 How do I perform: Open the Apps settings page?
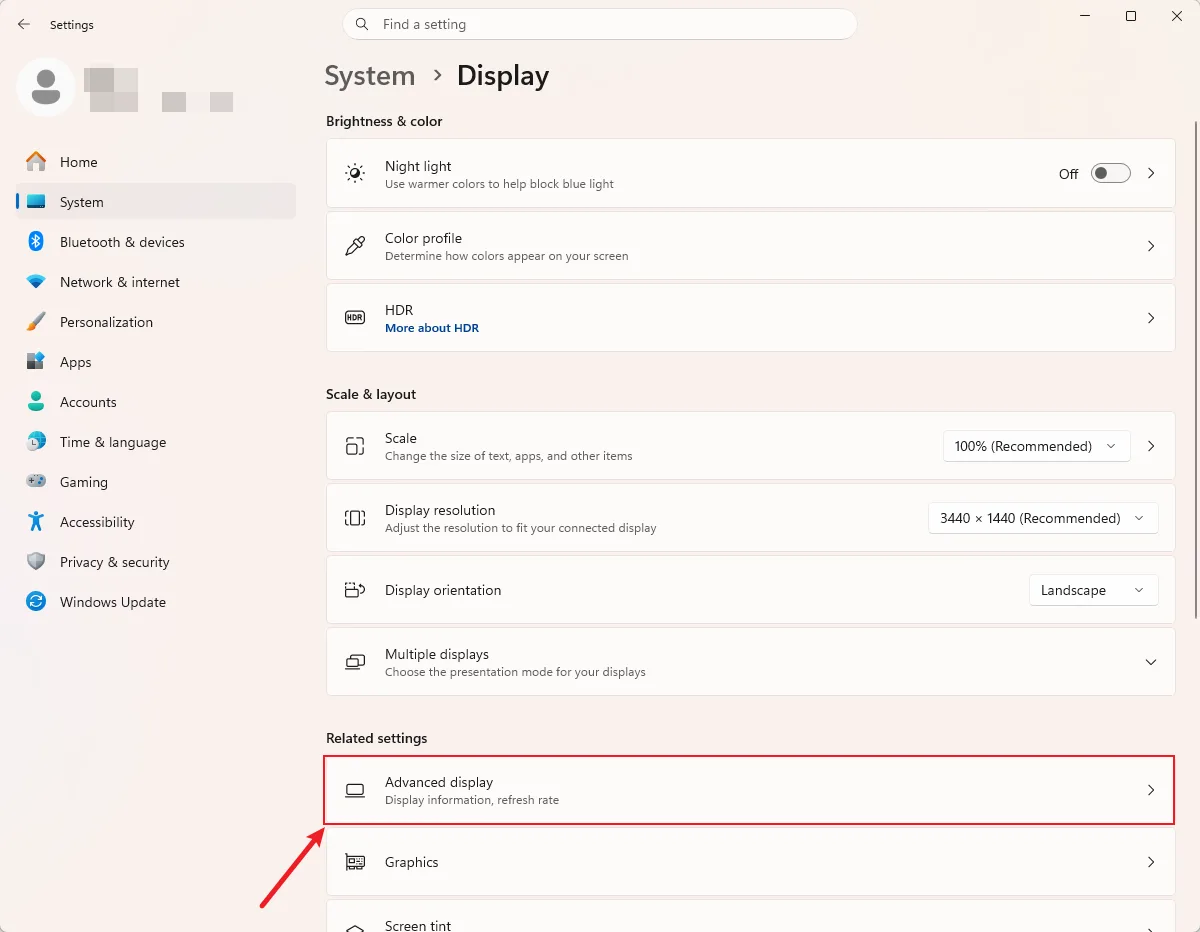pos(156,362)
